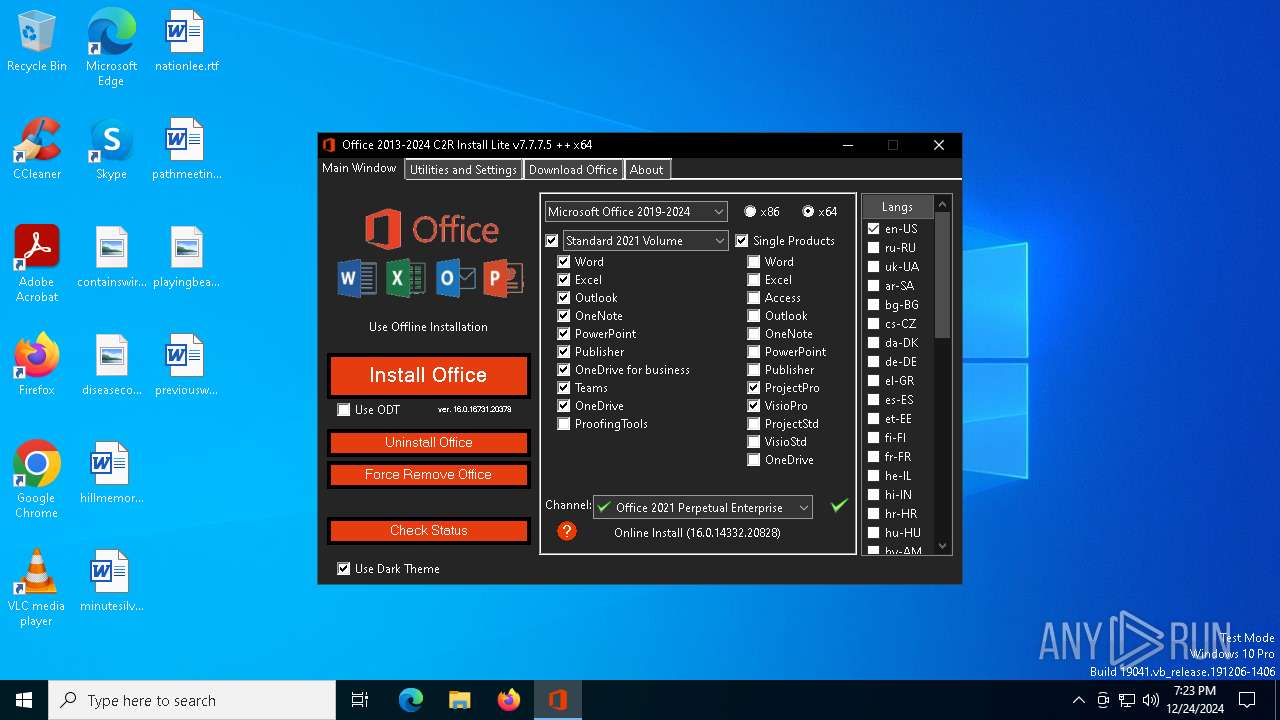Uncheck the OneDrive for business checkbox
1280x720 pixels.
point(564,370)
